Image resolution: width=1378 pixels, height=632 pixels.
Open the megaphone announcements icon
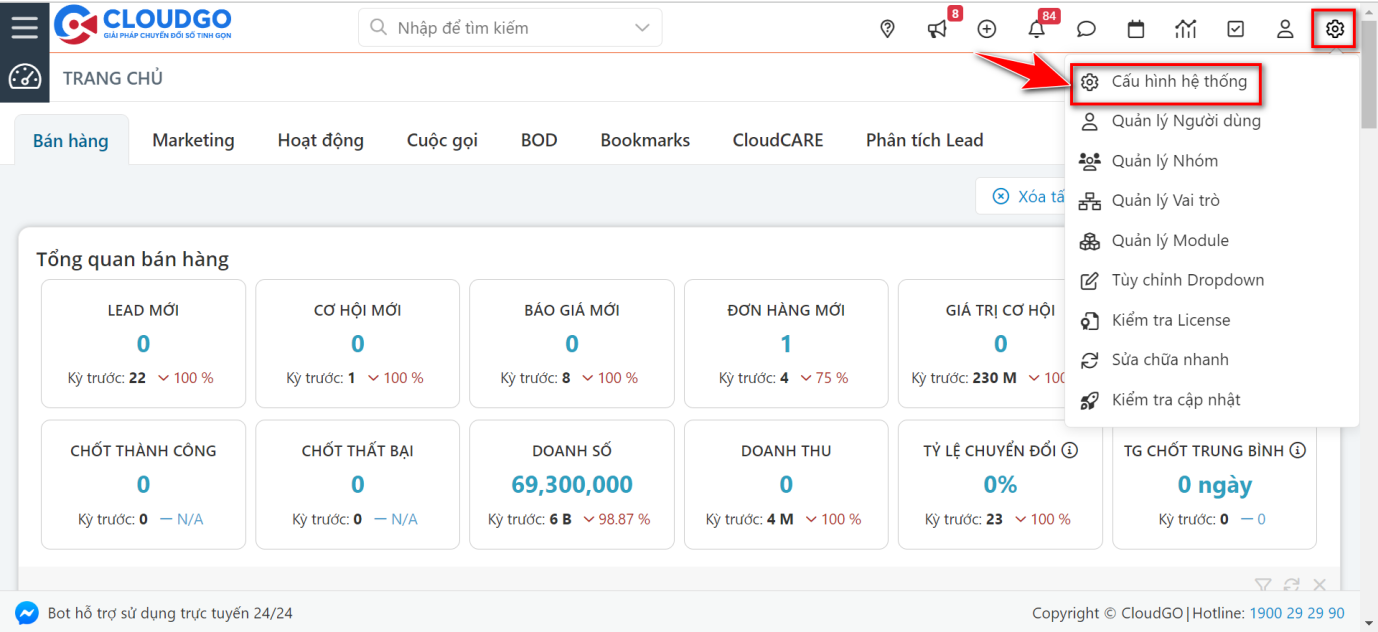(x=937, y=29)
